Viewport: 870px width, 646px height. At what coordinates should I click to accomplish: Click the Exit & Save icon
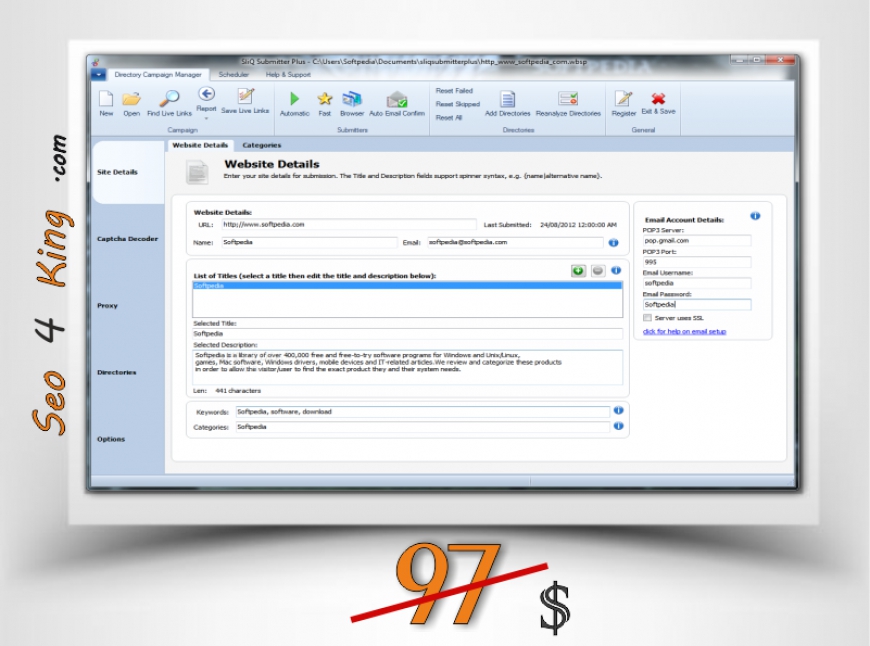coord(658,98)
